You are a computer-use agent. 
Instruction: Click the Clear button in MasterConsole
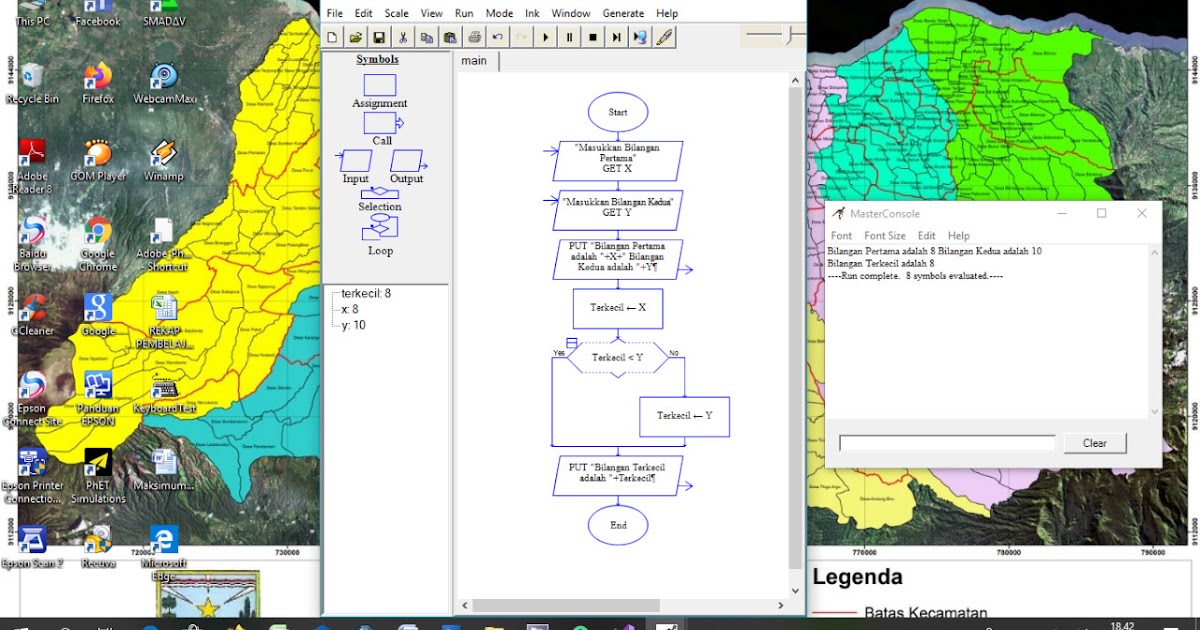[x=1095, y=443]
